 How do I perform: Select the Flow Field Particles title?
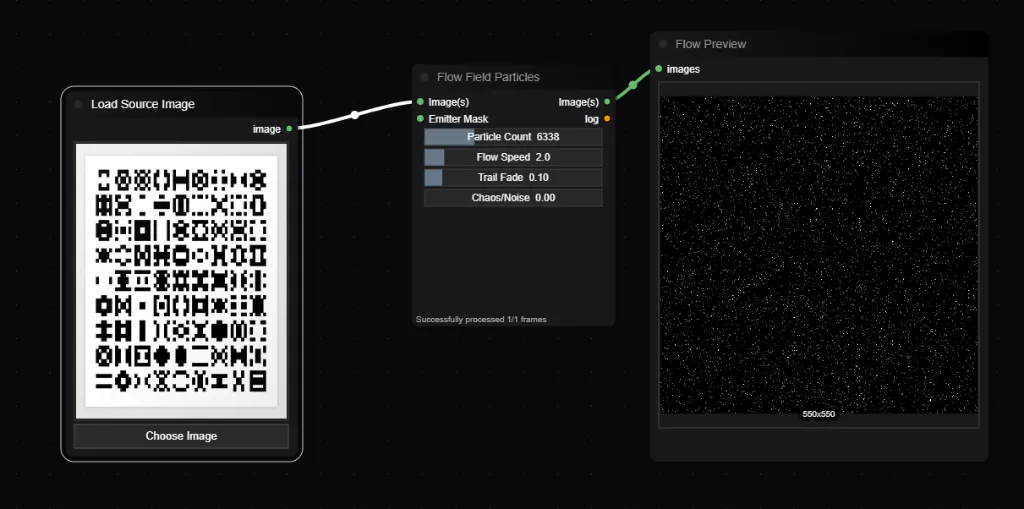[488, 77]
